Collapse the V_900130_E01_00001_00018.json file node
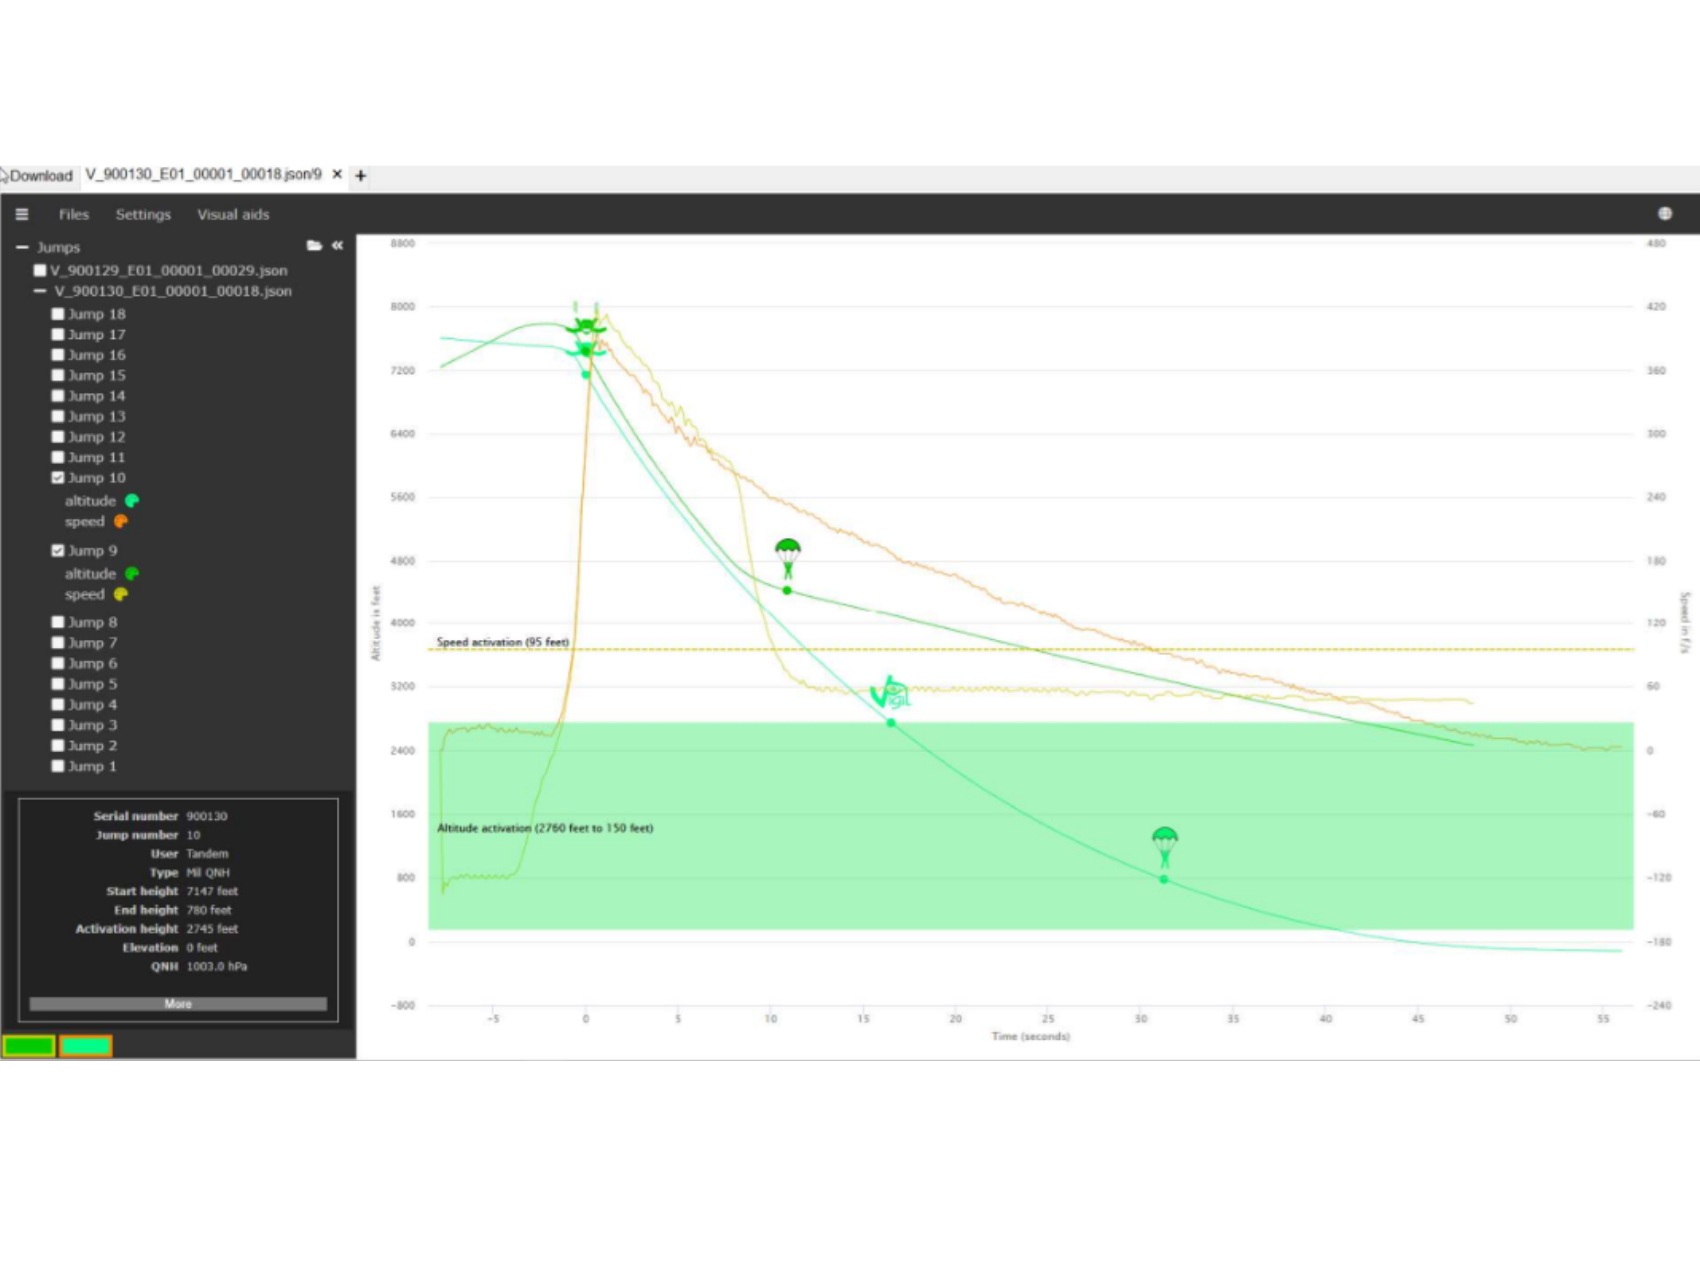The height and width of the screenshot is (1275, 1700). (x=40, y=291)
